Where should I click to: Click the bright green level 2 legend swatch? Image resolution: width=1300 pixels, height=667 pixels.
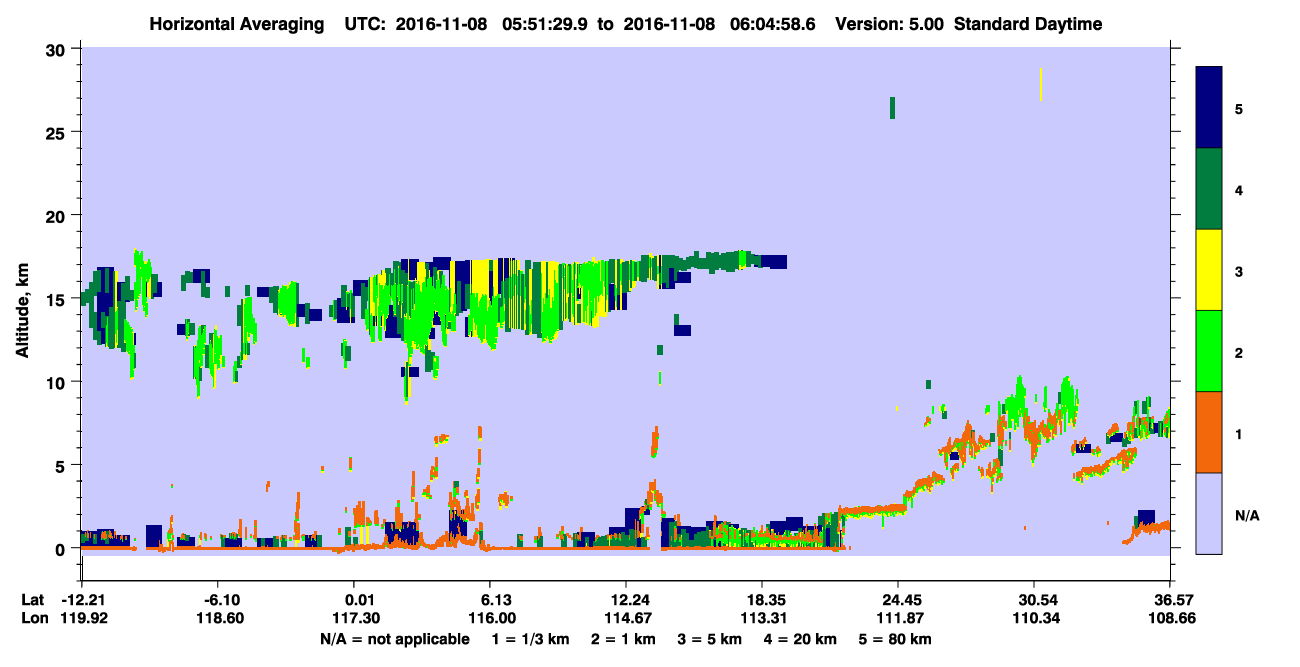(1209, 351)
